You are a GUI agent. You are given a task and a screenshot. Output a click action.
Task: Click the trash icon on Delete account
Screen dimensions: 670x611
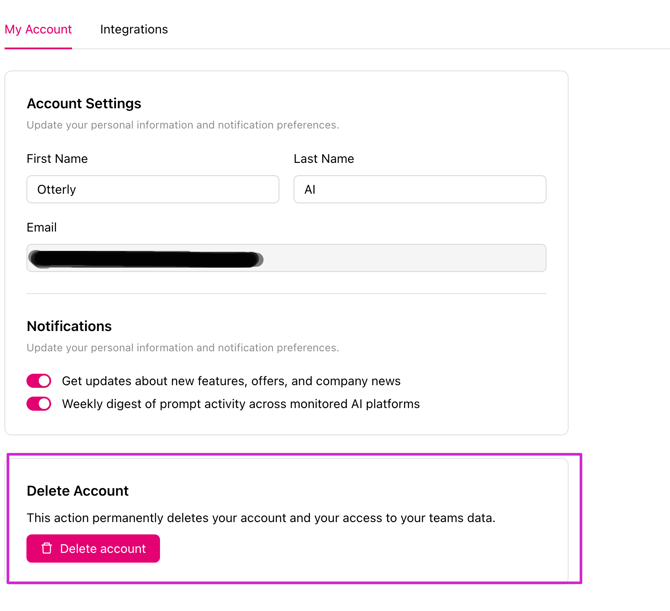(x=47, y=548)
